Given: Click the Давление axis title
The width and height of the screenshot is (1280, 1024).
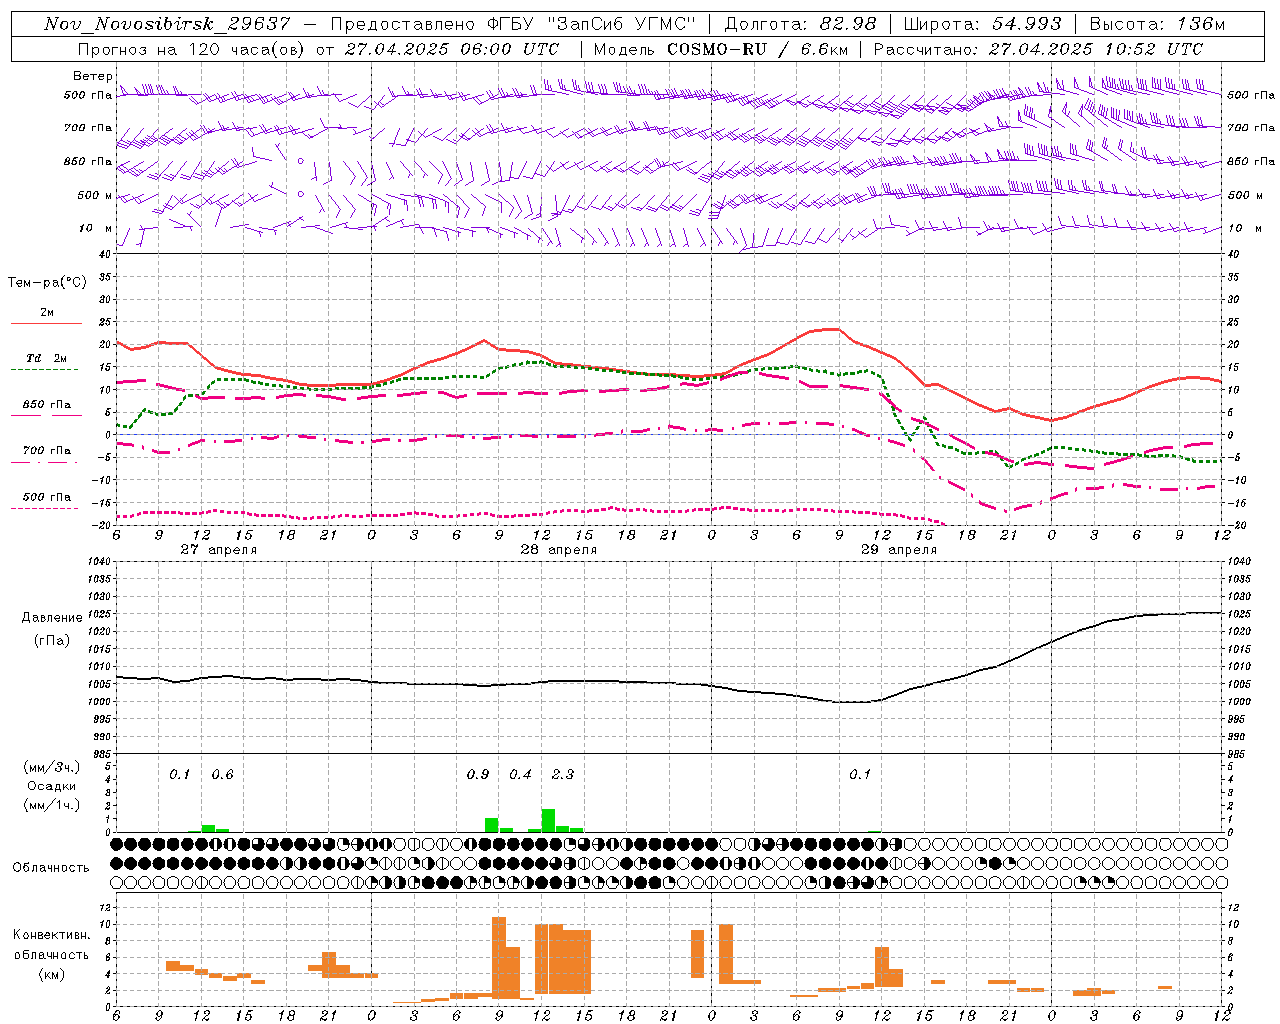Looking at the screenshot, I should point(51,618).
